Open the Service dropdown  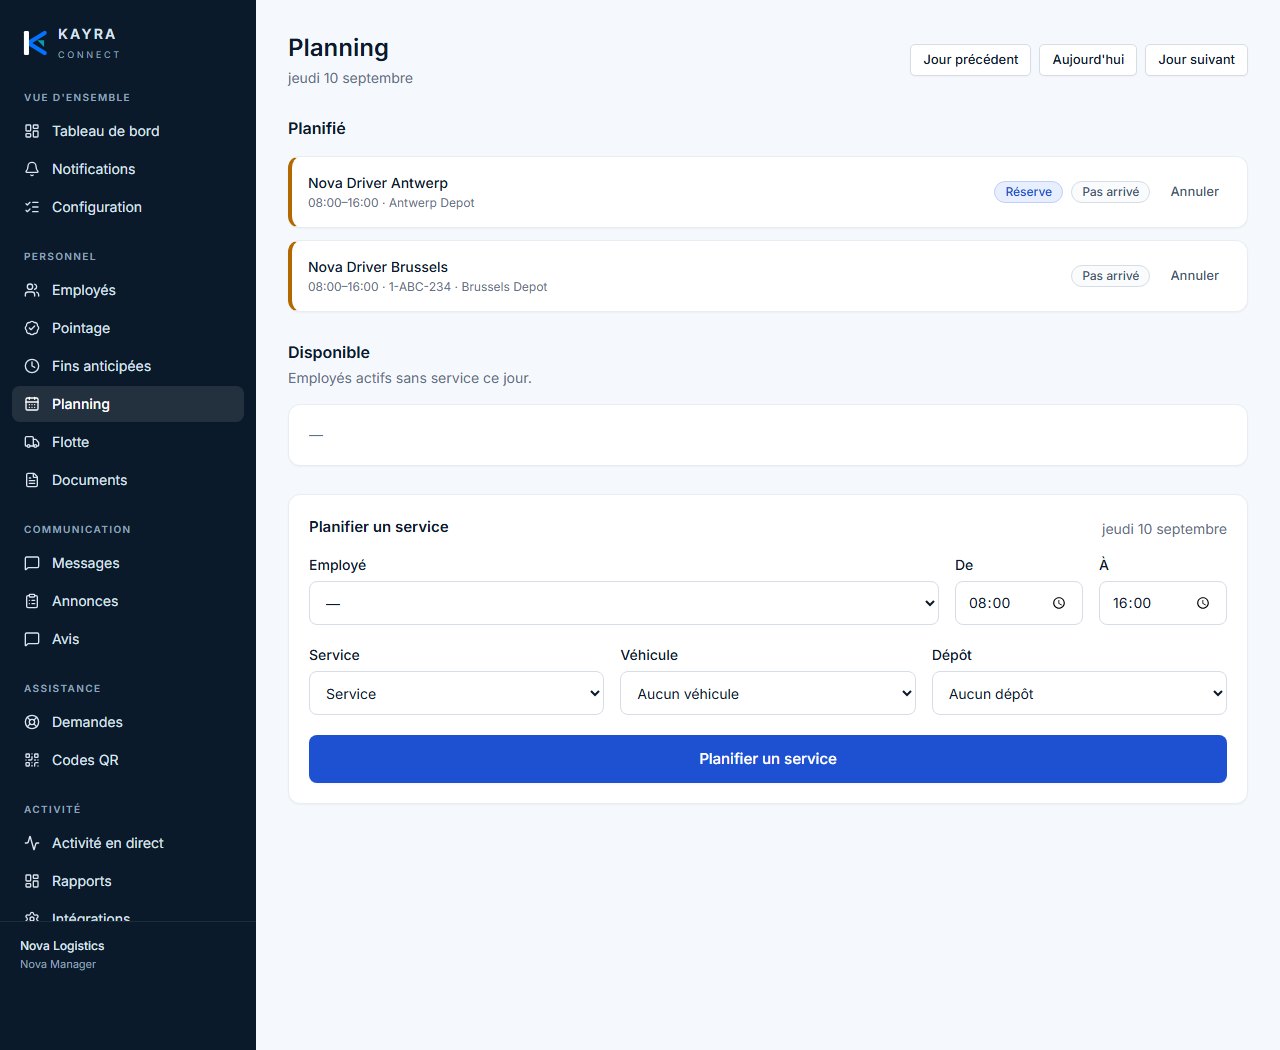pyautogui.click(x=456, y=693)
